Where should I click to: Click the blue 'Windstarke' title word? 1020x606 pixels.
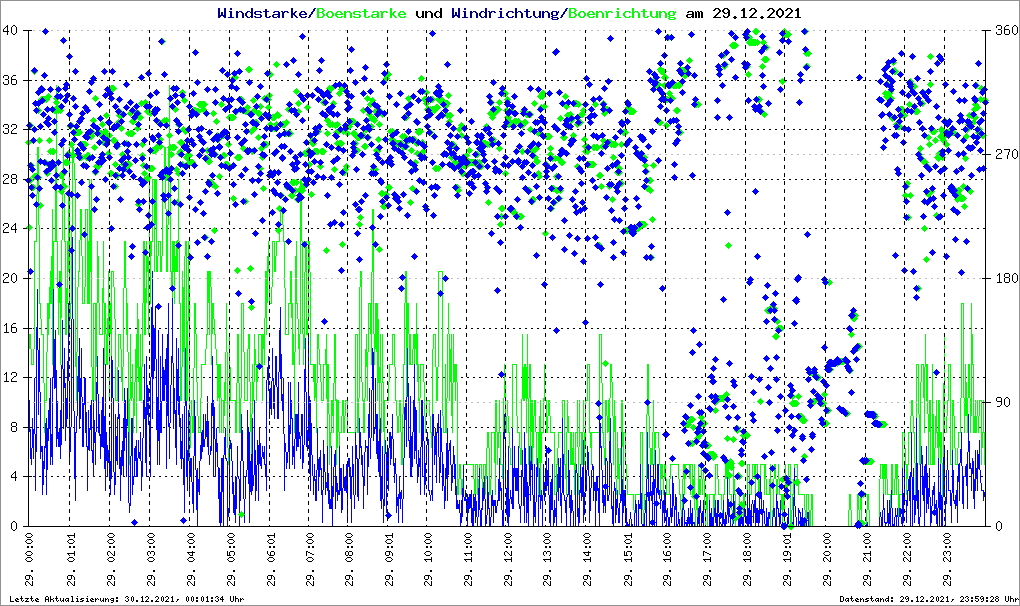[264, 14]
